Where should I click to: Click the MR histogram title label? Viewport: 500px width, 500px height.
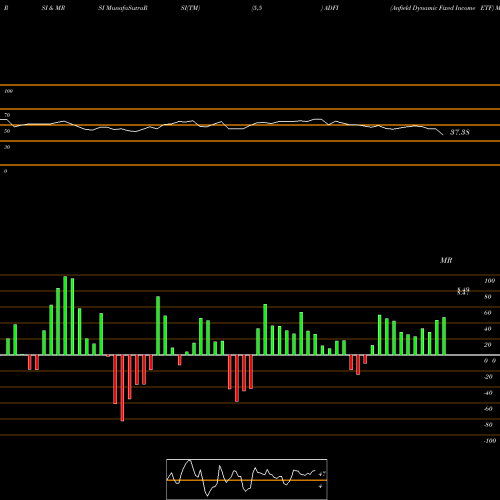[446, 260]
